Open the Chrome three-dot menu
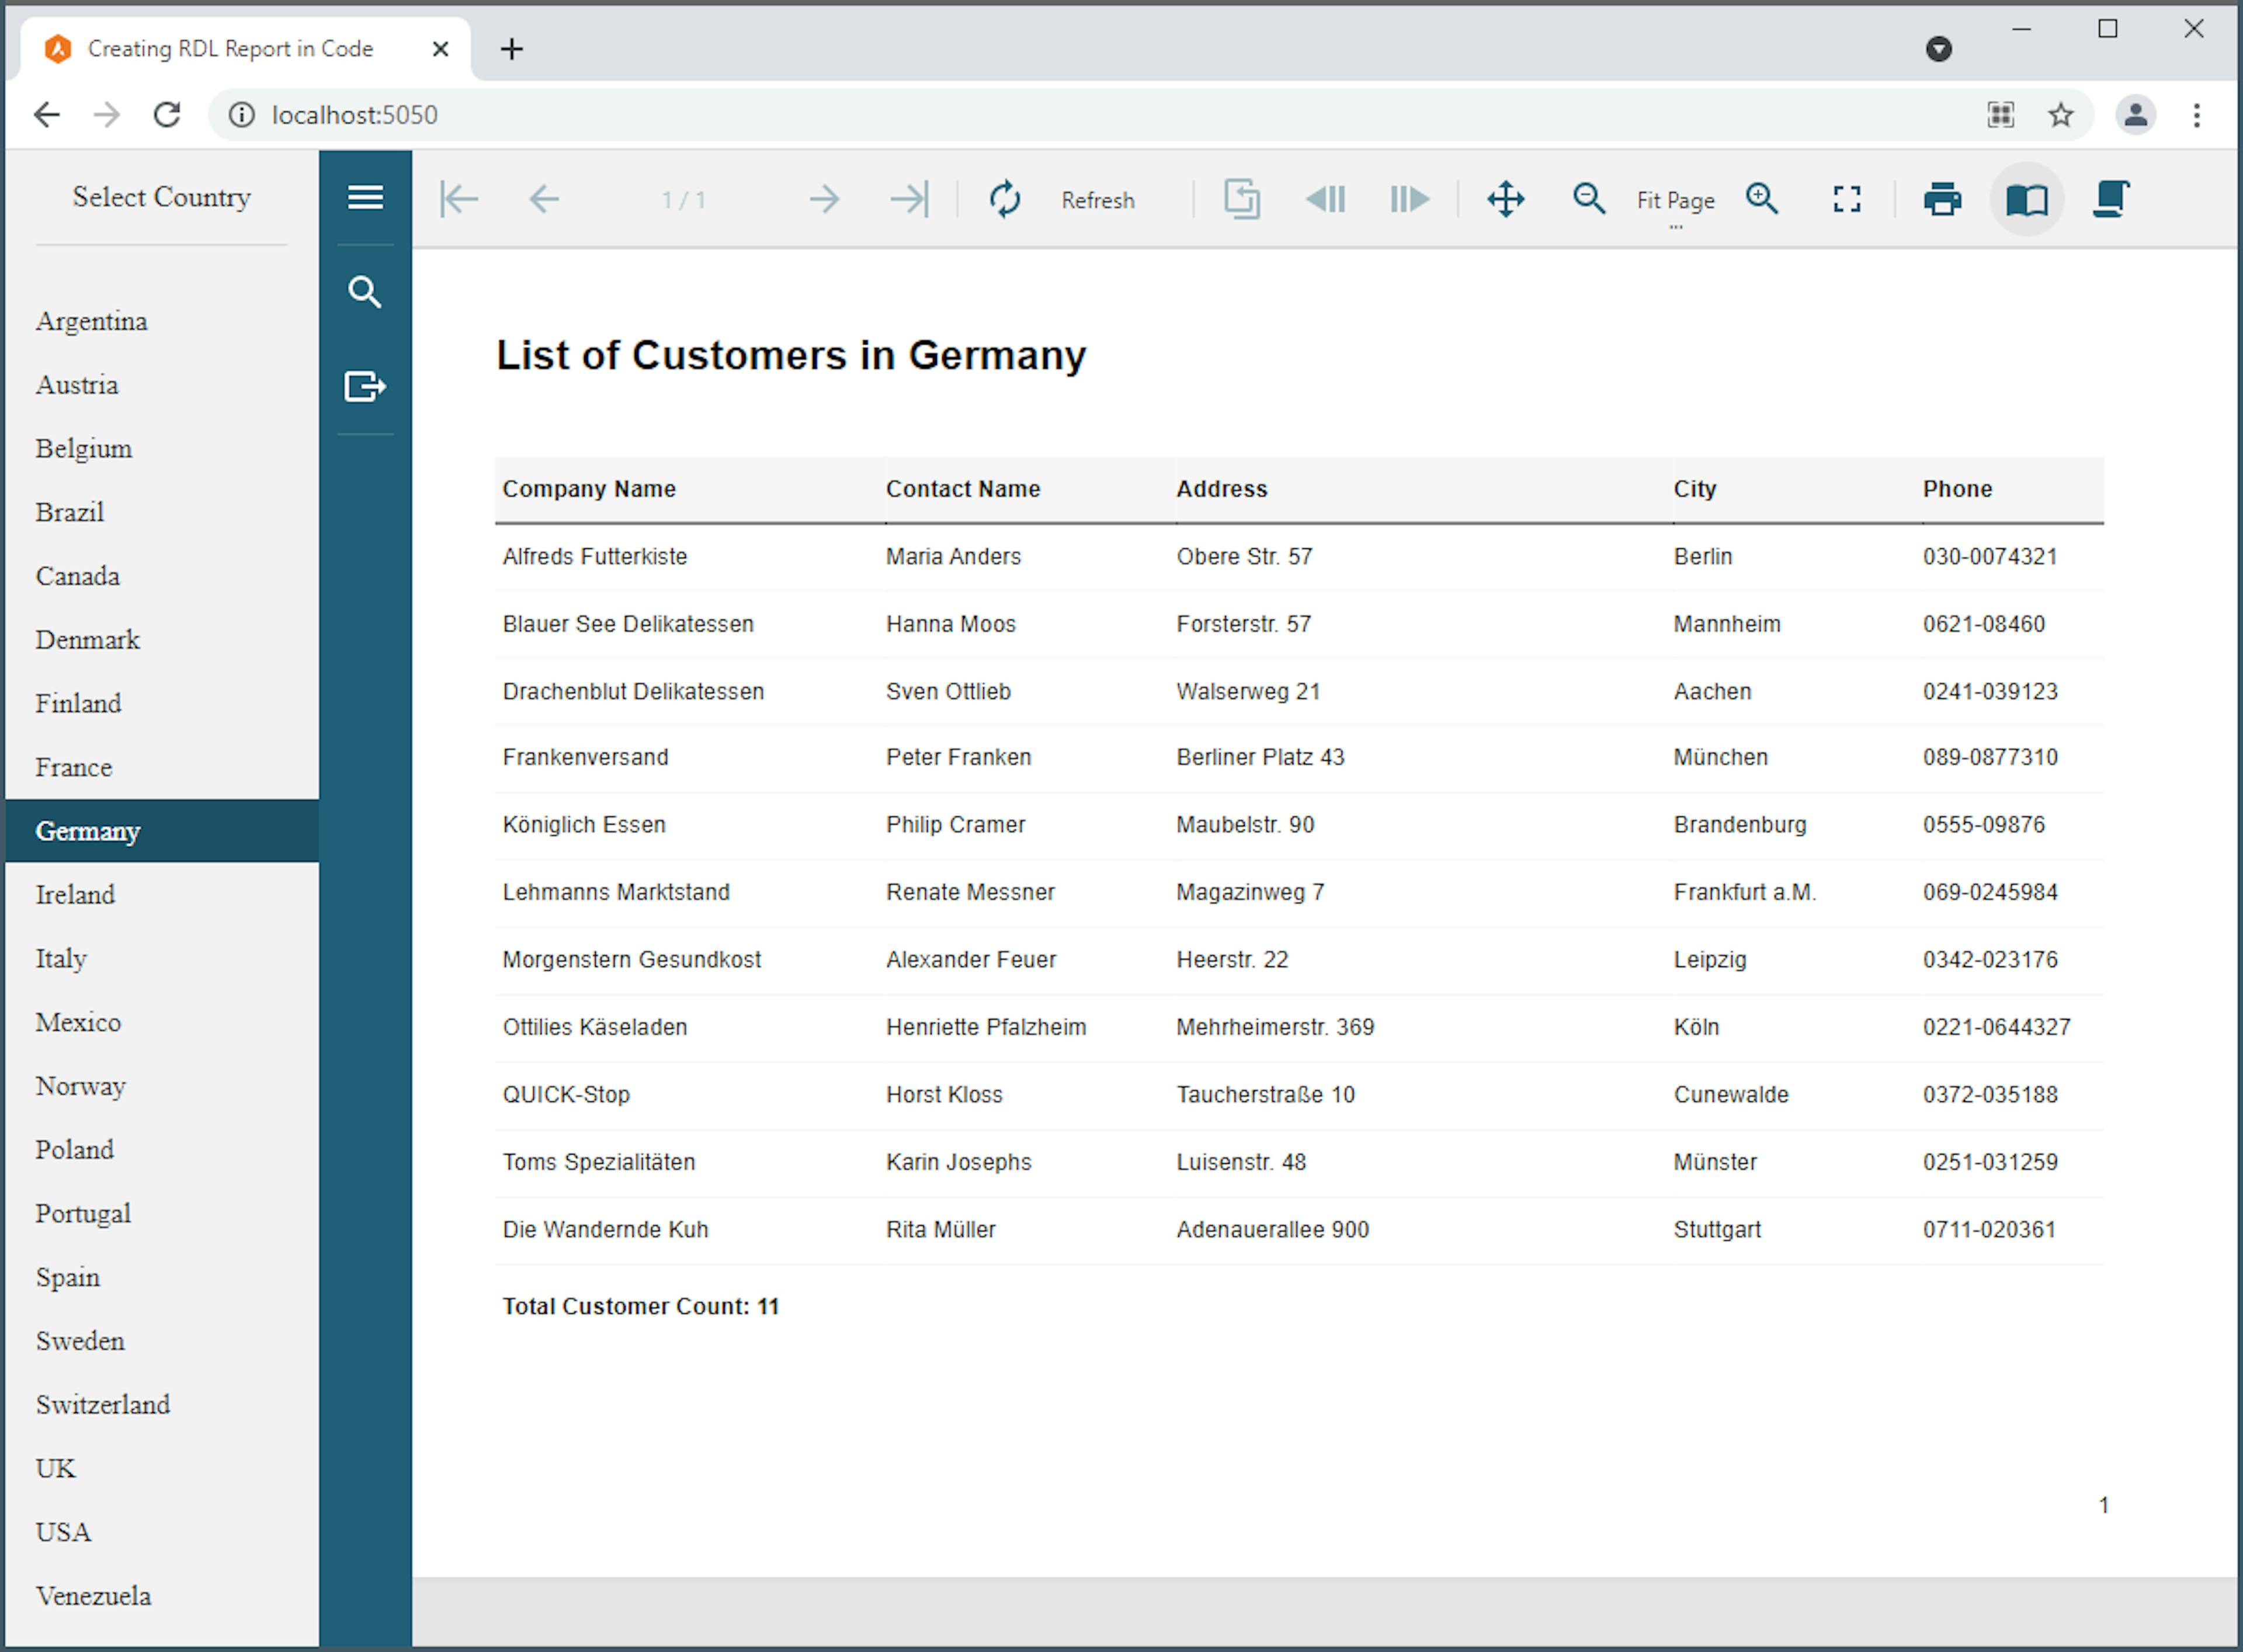The height and width of the screenshot is (1652, 2243). click(2196, 115)
